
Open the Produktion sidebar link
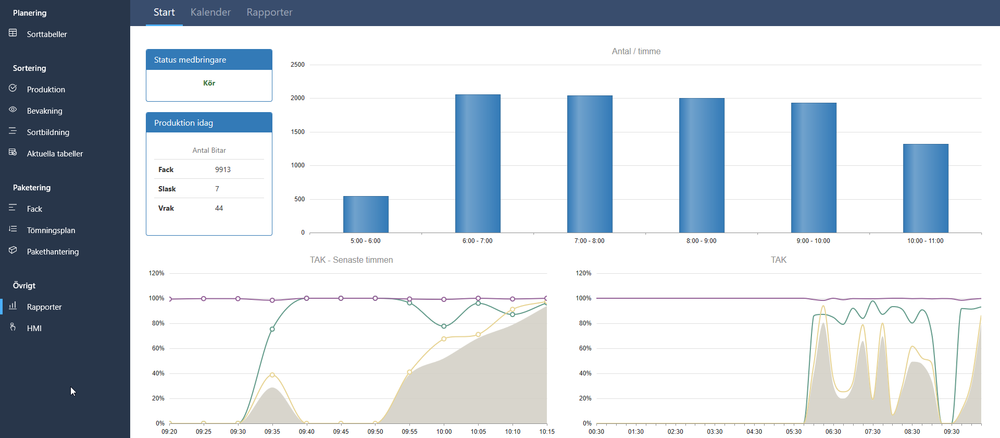pyautogui.click(x=46, y=89)
